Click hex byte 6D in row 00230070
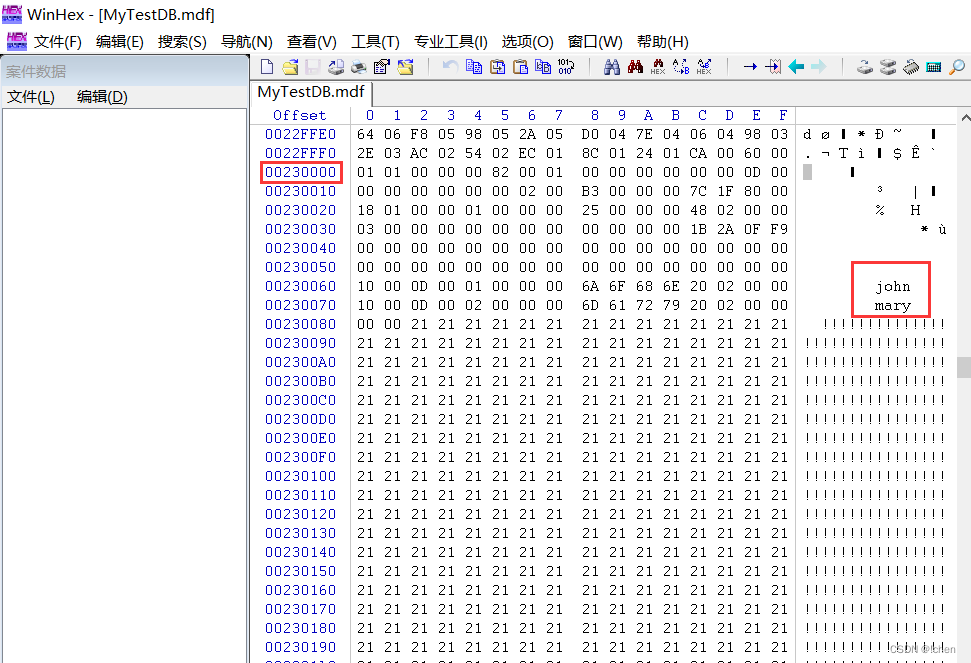Image resolution: width=971 pixels, height=663 pixels. pyautogui.click(x=590, y=305)
